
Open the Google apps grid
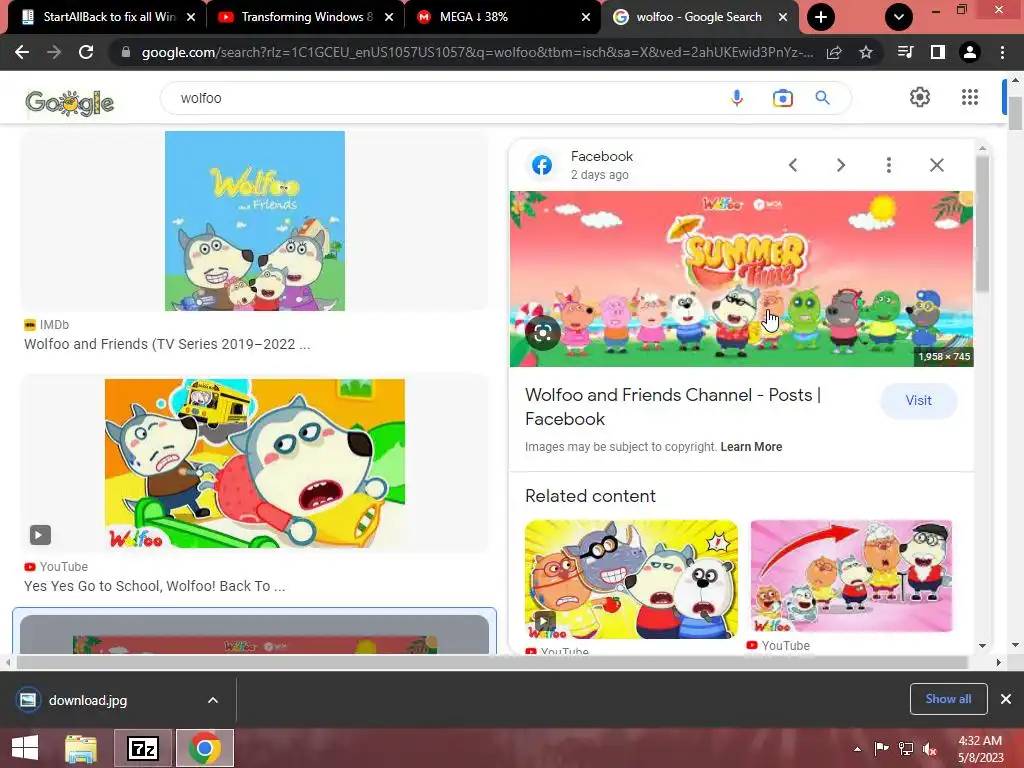970,97
